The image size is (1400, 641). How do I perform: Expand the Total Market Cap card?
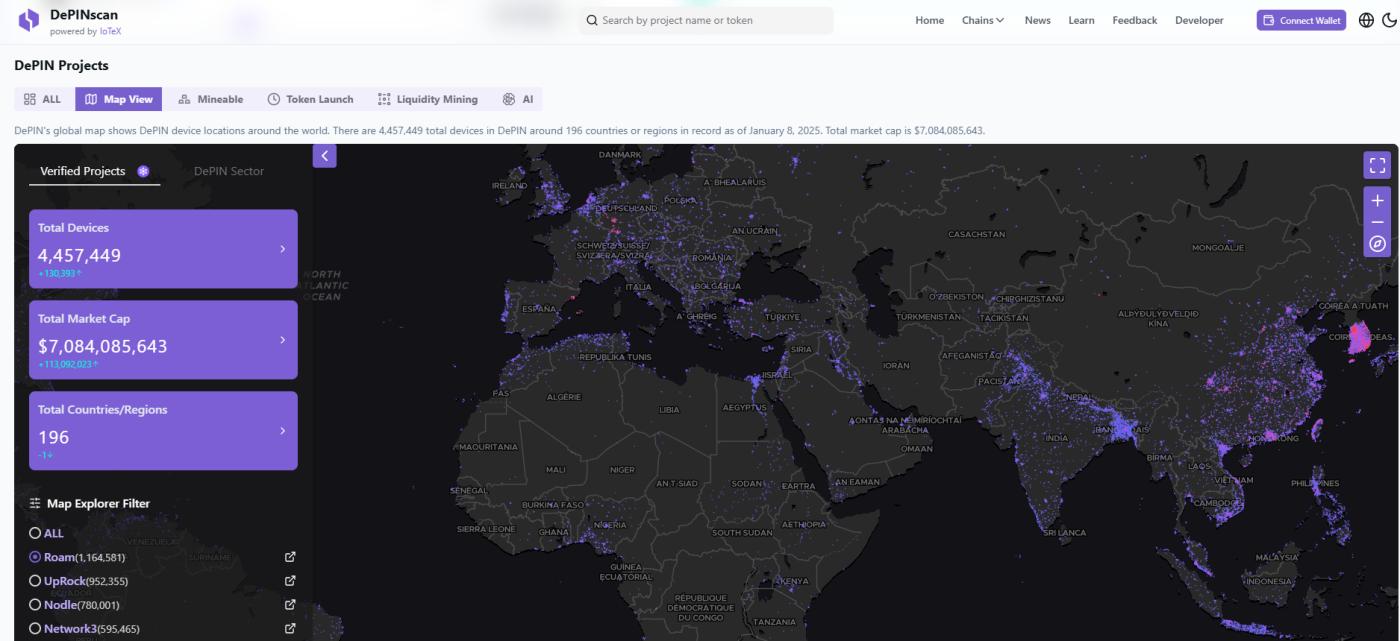click(x=282, y=340)
